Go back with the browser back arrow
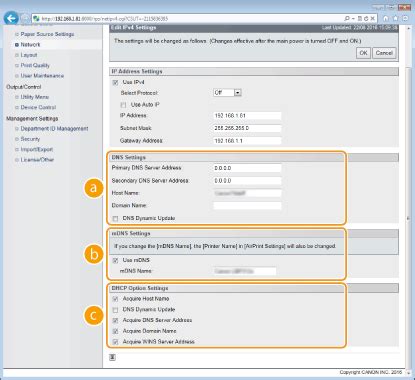 click(11, 18)
